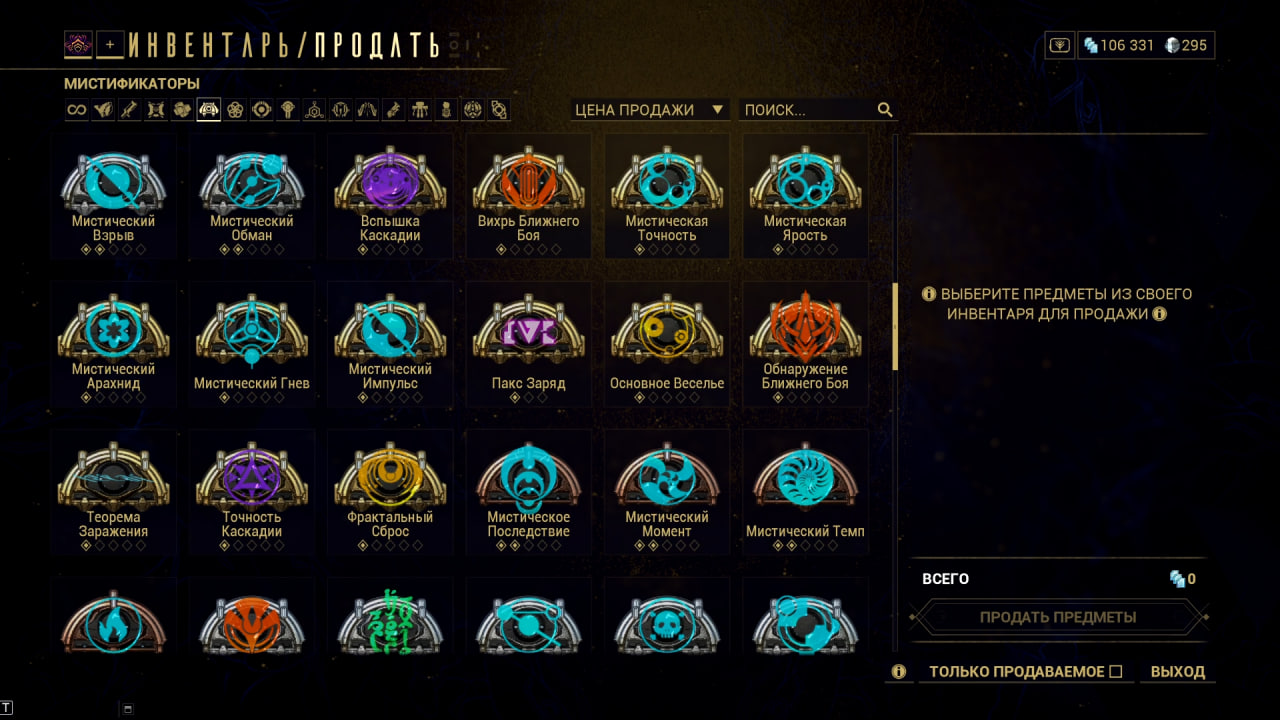Select the Теорема Заражения arcane
Image resolution: width=1280 pixels, height=720 pixels.
[113, 493]
